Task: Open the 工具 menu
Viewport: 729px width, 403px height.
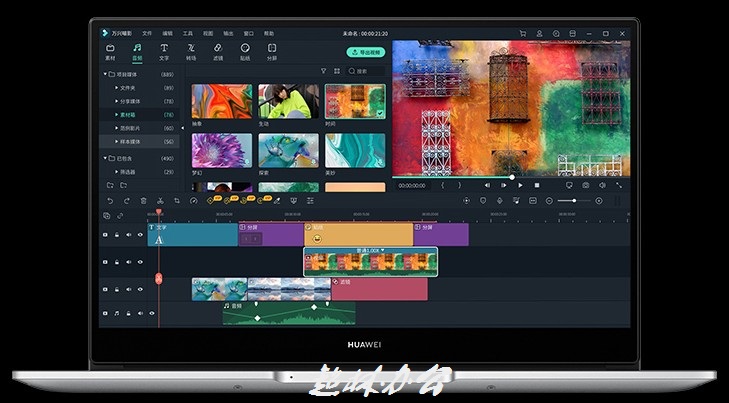Action: [188, 33]
